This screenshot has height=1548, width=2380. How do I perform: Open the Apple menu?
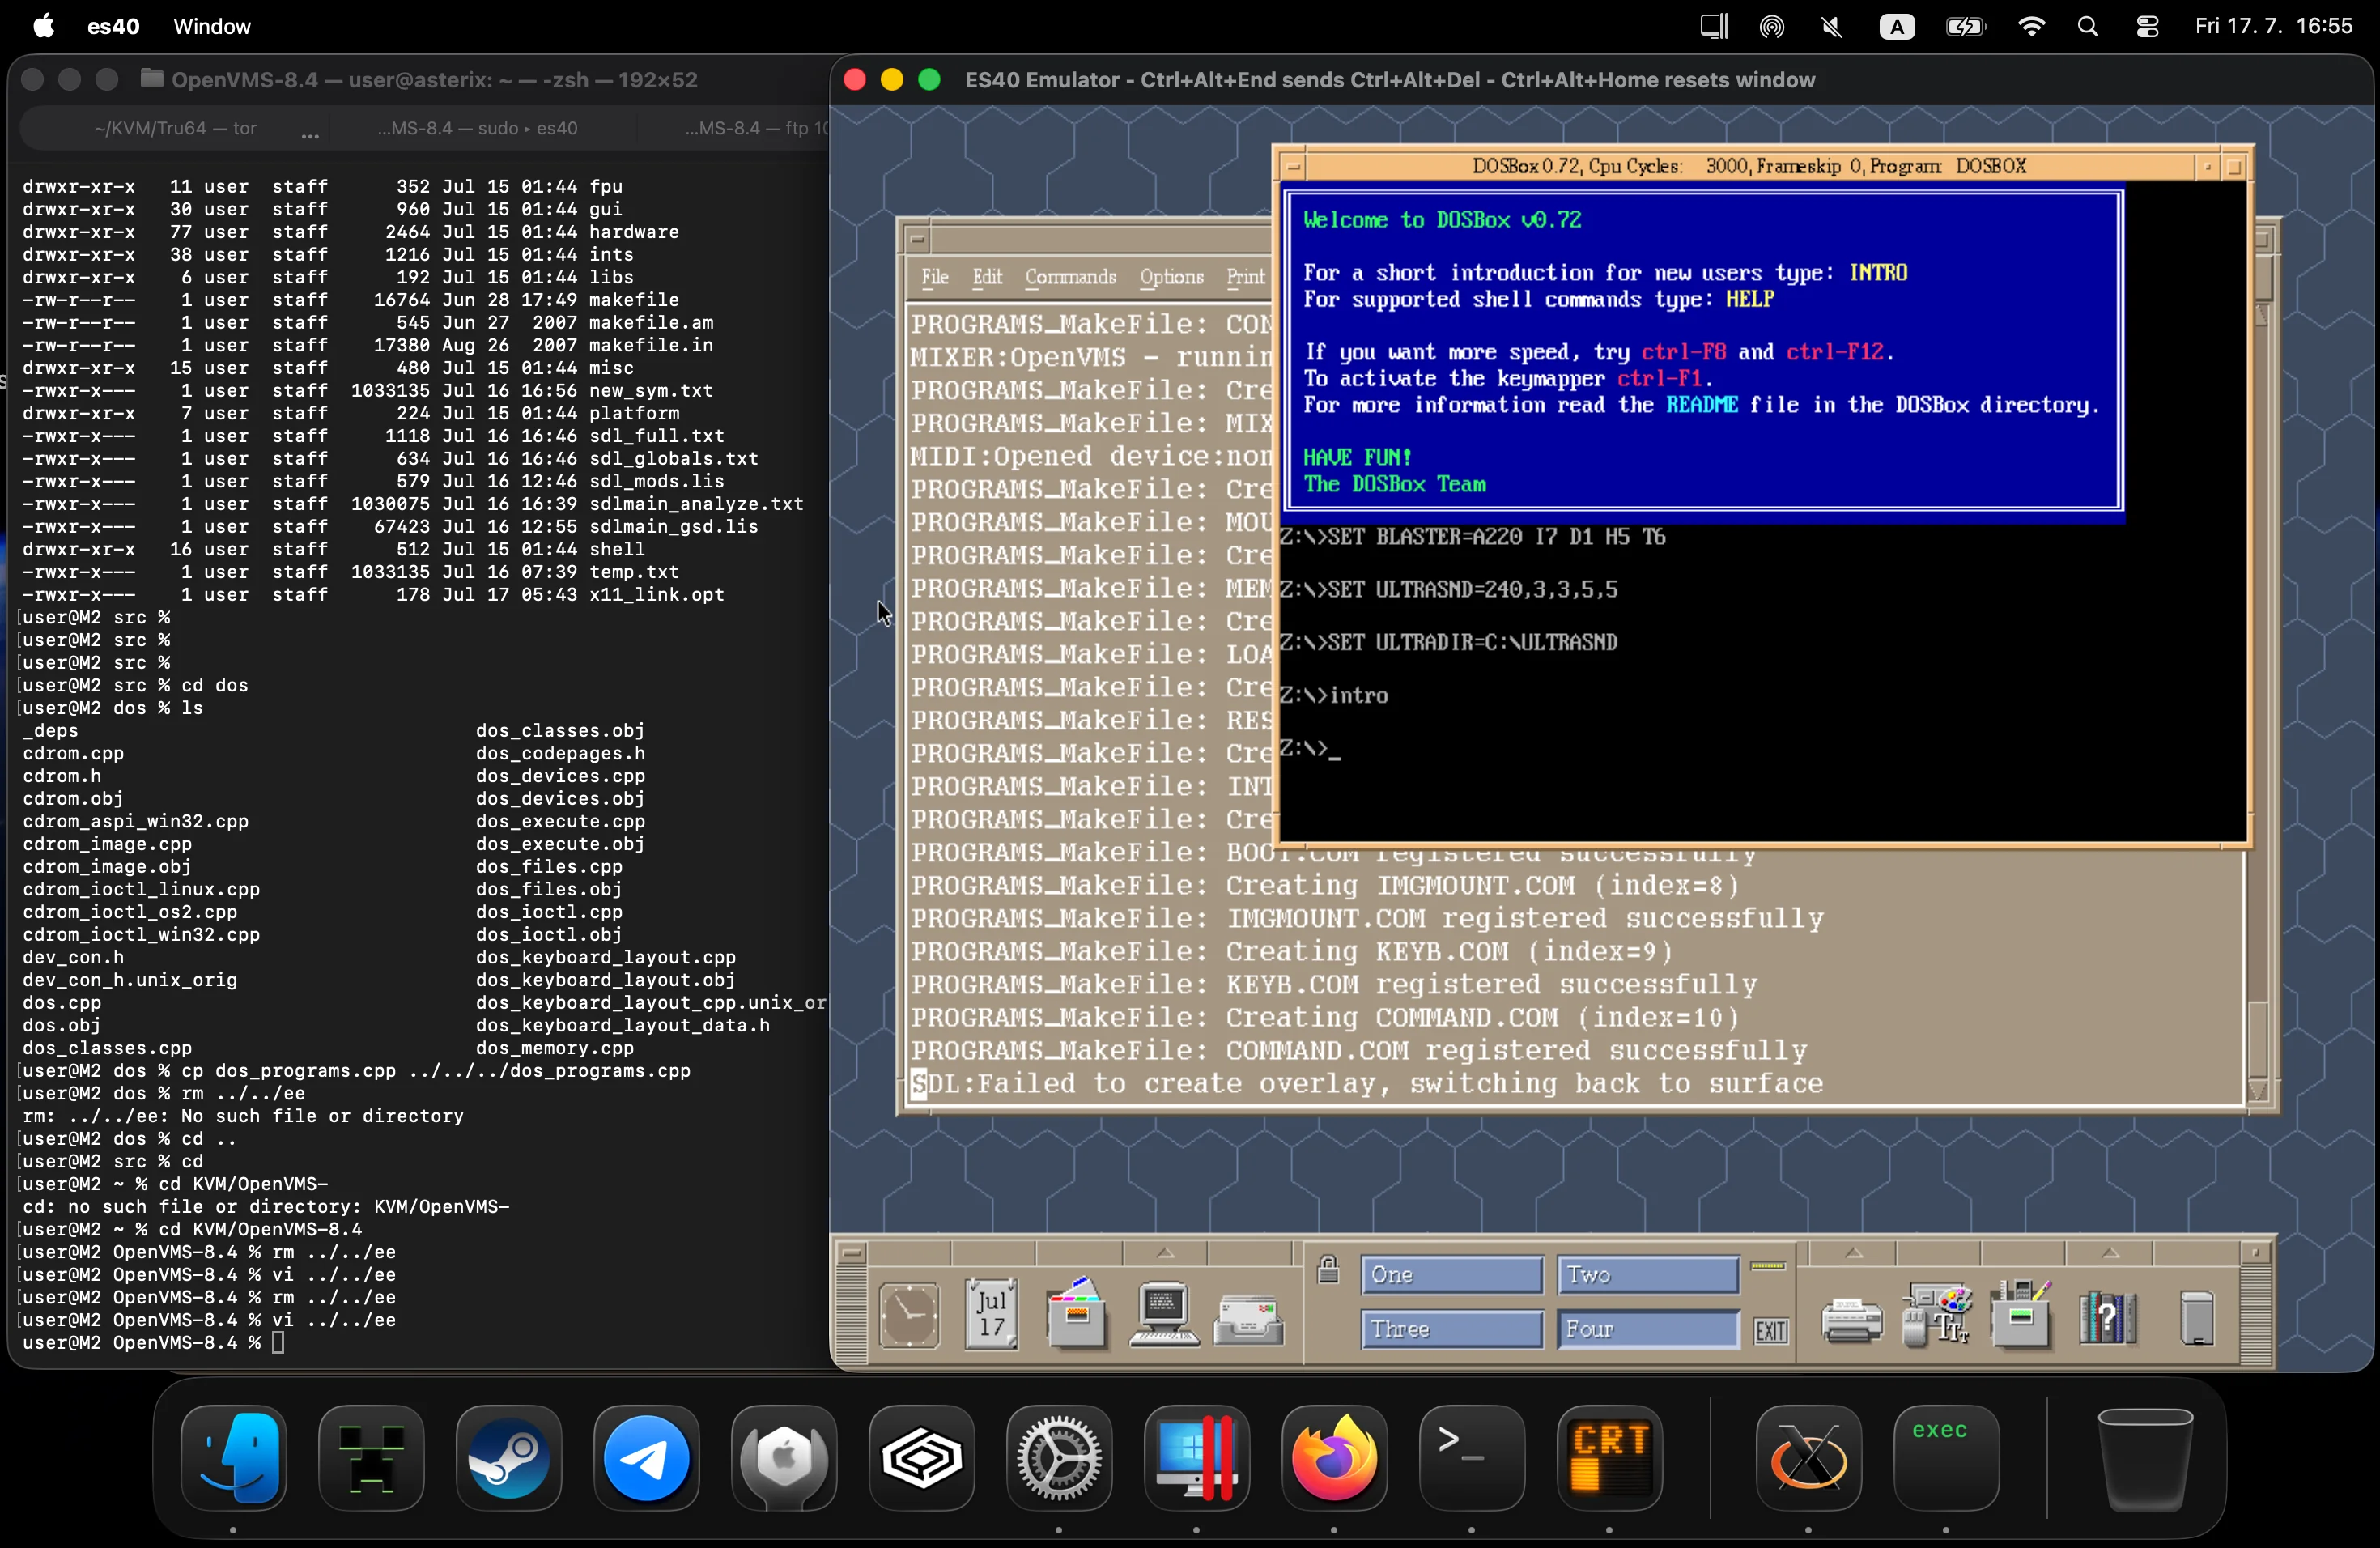44,27
